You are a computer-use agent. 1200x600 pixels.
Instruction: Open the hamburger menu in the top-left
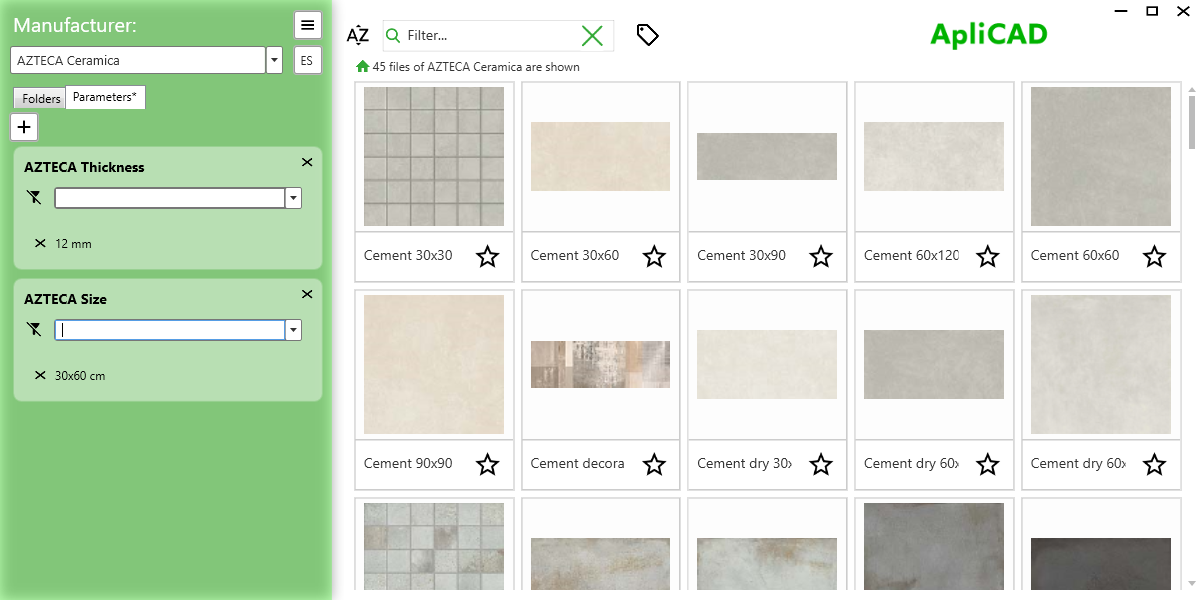click(307, 25)
